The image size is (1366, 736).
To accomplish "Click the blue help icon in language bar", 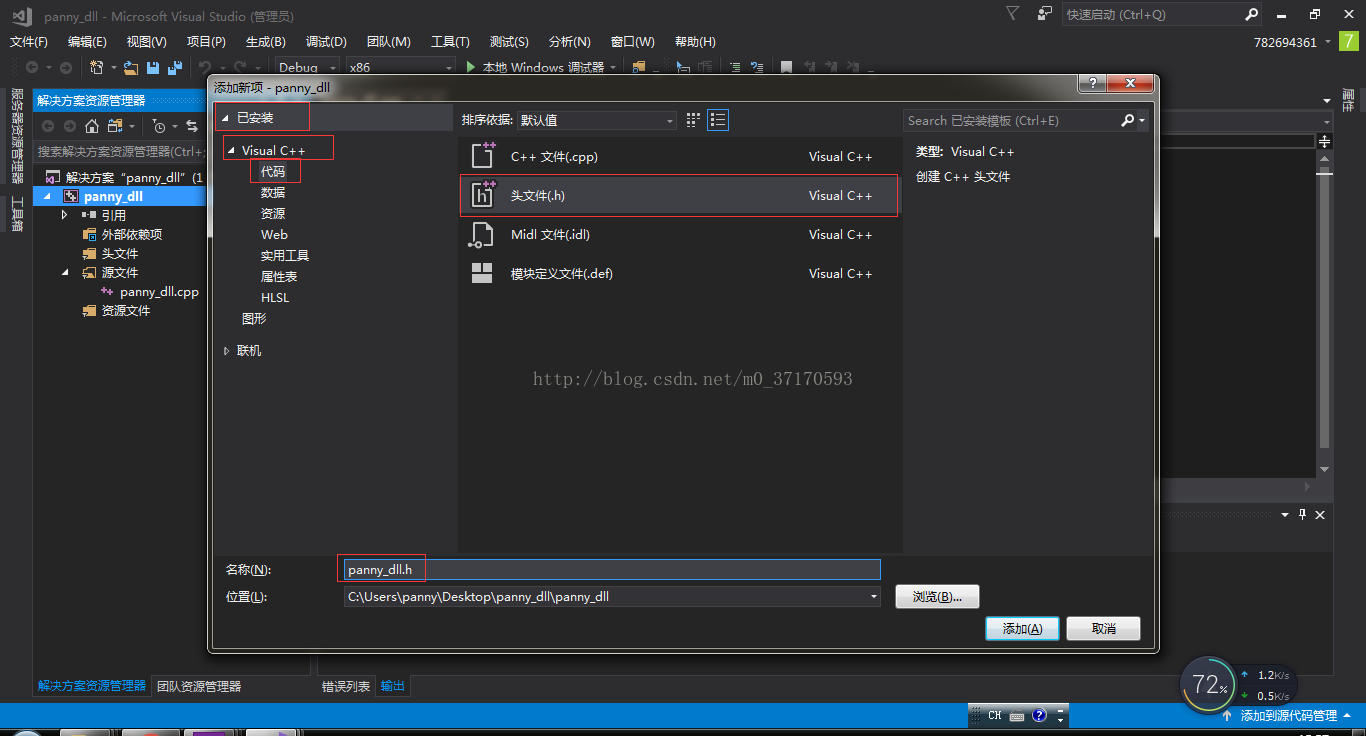I will (1039, 715).
